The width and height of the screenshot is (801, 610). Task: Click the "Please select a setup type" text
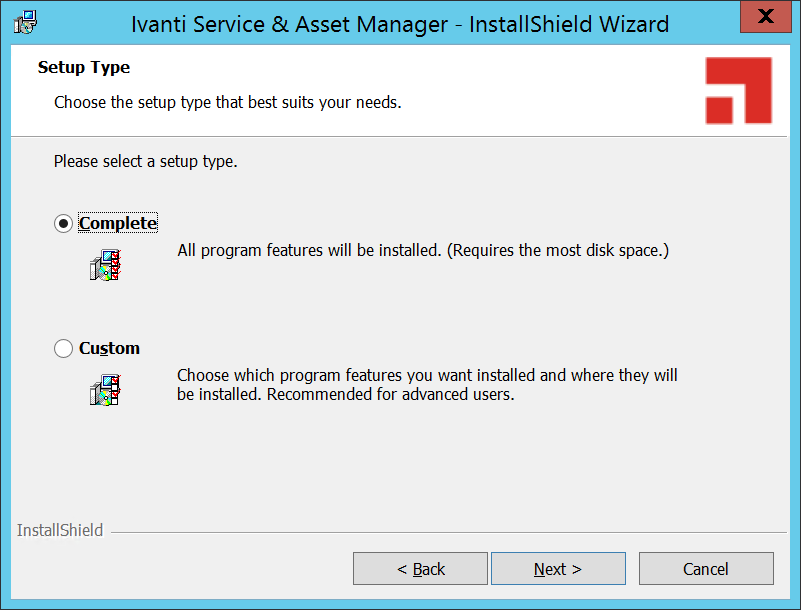(146, 161)
